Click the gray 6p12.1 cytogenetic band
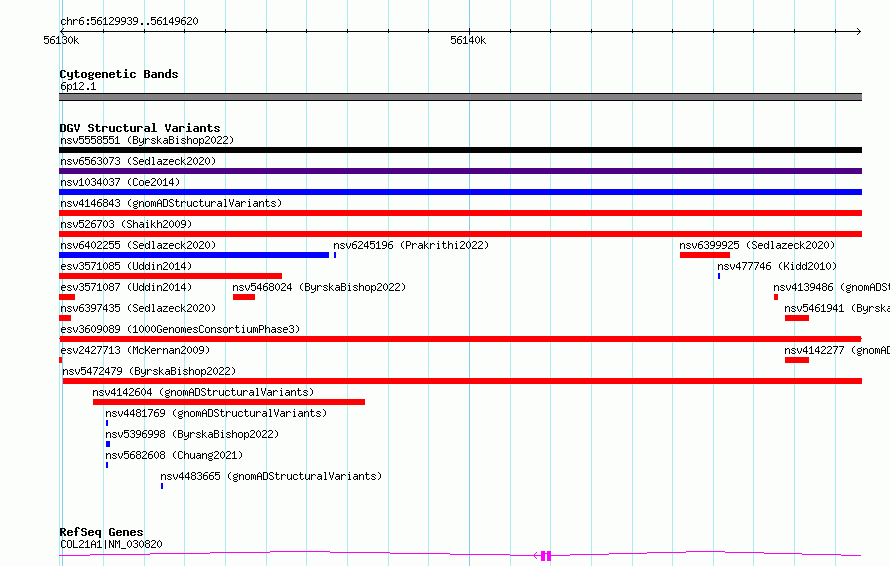 [x=460, y=97]
